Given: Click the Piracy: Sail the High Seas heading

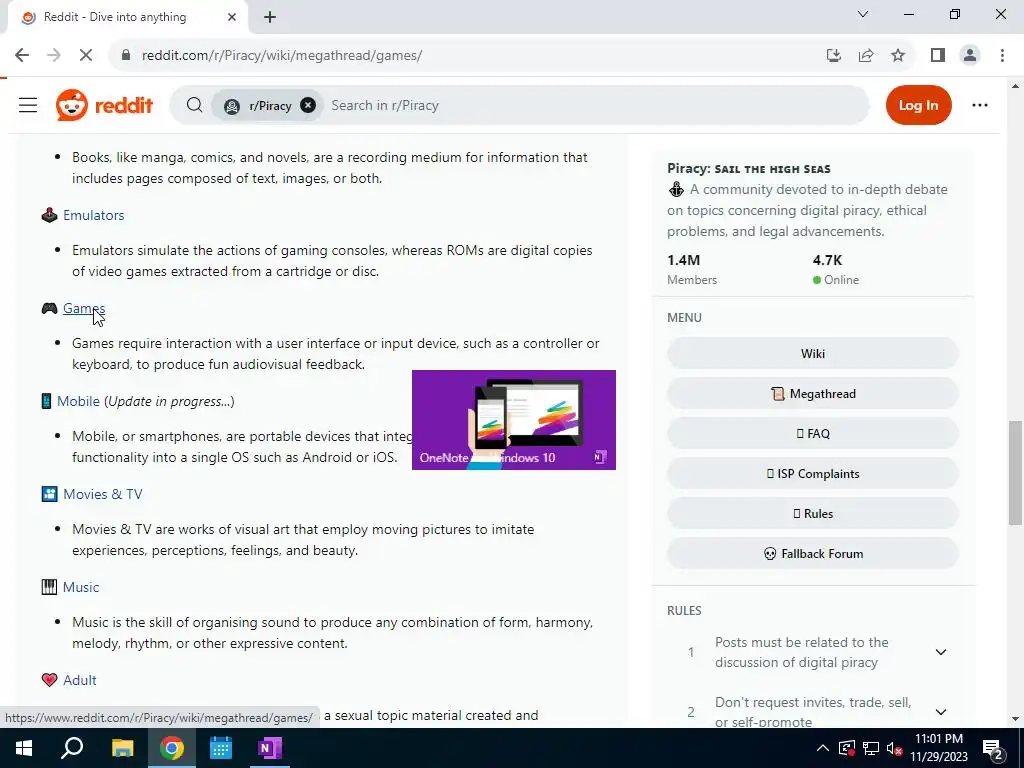Looking at the screenshot, I should pos(748,168).
